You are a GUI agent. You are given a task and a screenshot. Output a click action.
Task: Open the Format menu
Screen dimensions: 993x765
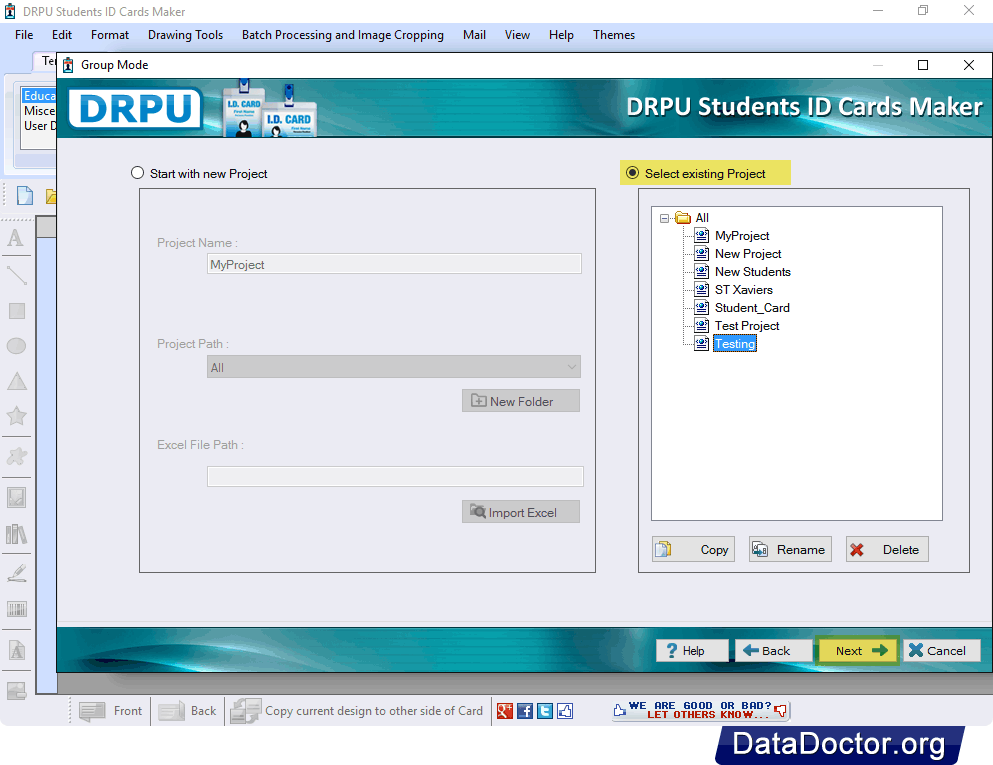coord(110,35)
